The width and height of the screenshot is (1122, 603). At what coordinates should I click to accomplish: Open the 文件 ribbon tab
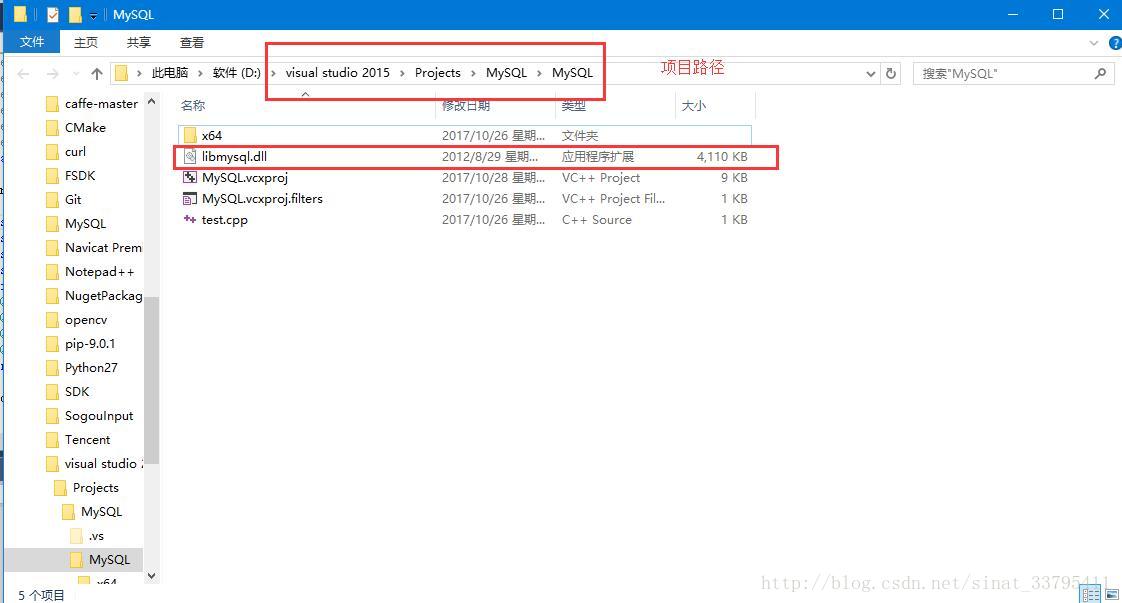click(x=31, y=42)
